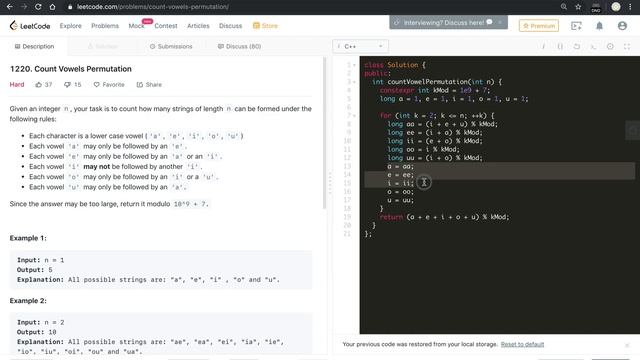The image size is (640, 360).
Task: Open the editor shortcuts terminal icon
Action: (593, 47)
